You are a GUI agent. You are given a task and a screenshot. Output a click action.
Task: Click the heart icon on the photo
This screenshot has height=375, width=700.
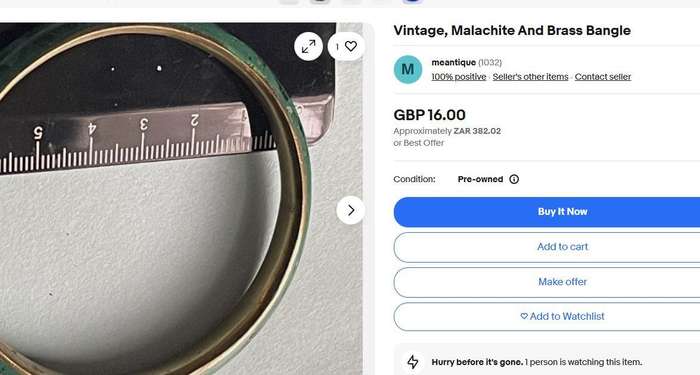[351, 46]
